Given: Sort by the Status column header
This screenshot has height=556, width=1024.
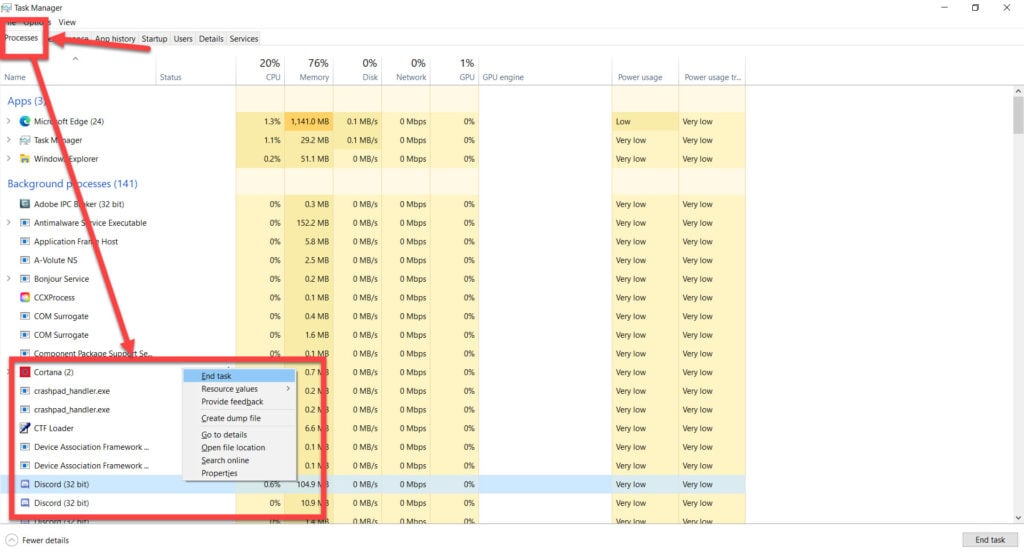Looking at the screenshot, I should 196,70.
